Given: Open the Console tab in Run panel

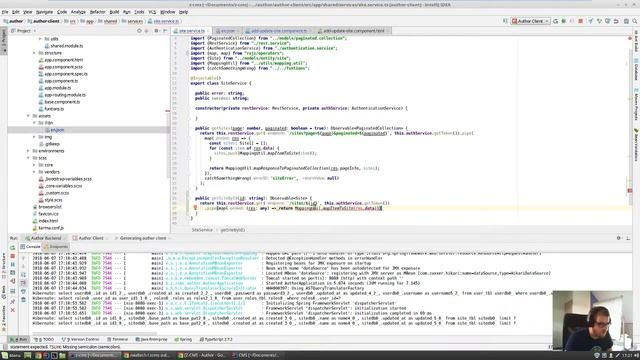Looking at the screenshot, I should (x=31, y=247).
